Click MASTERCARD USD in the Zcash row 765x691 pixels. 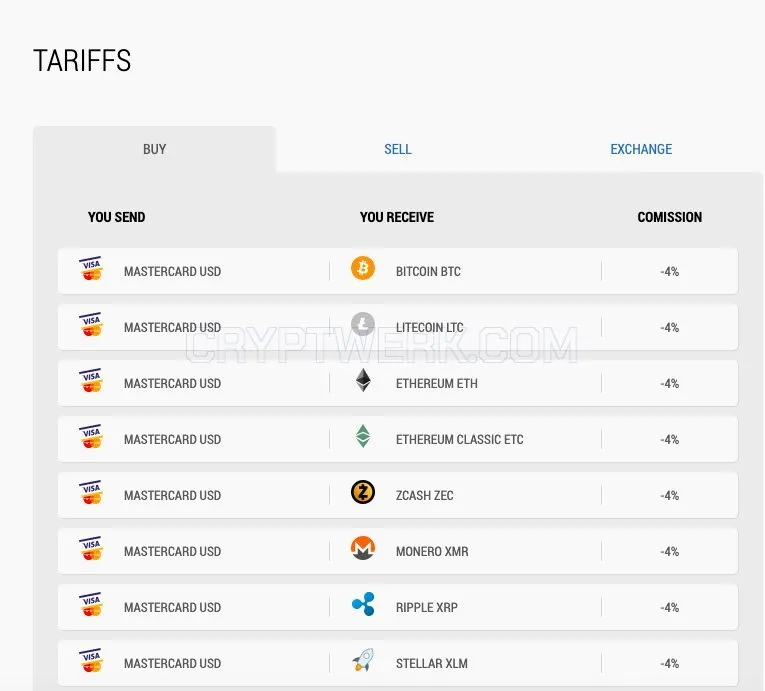point(172,495)
